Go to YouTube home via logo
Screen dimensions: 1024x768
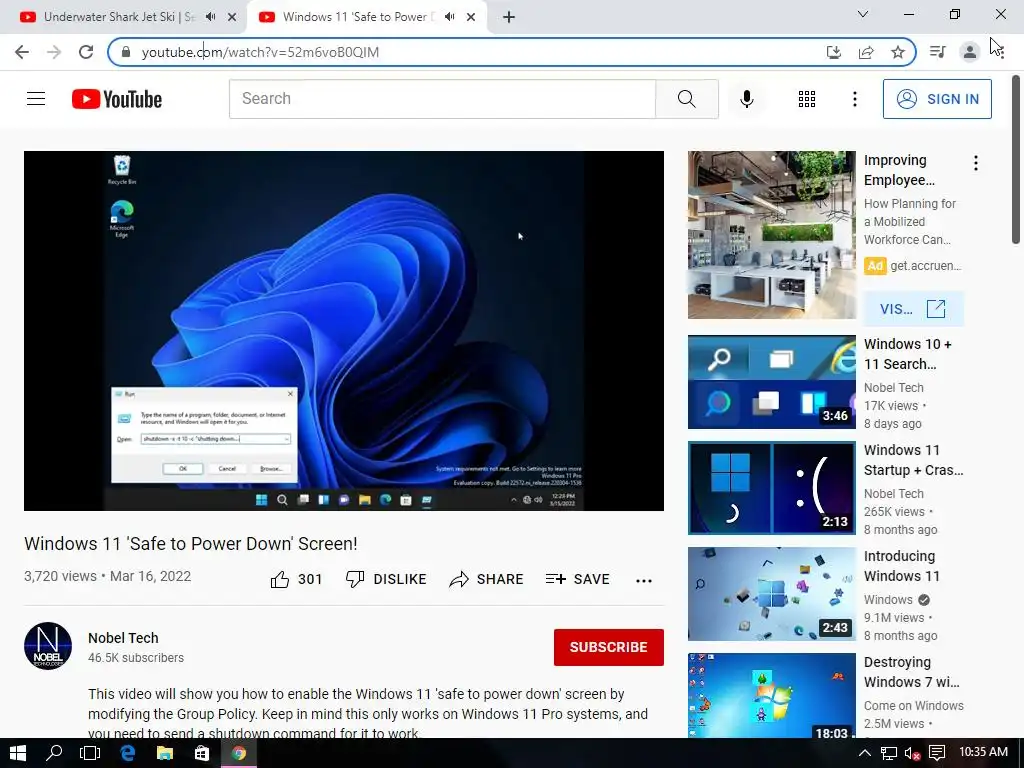(117, 99)
